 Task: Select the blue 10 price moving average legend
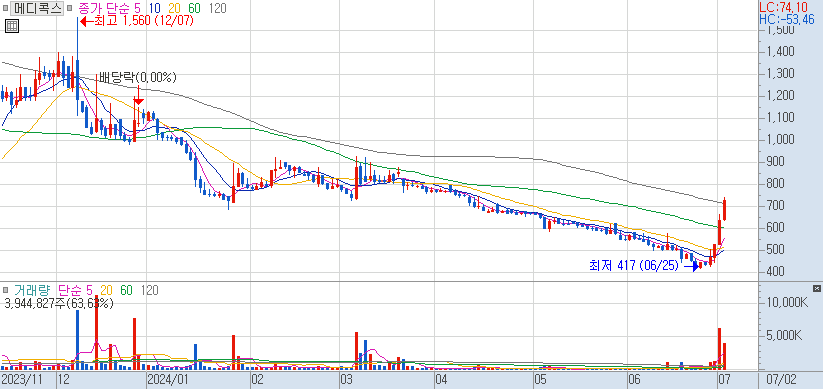tap(155, 8)
